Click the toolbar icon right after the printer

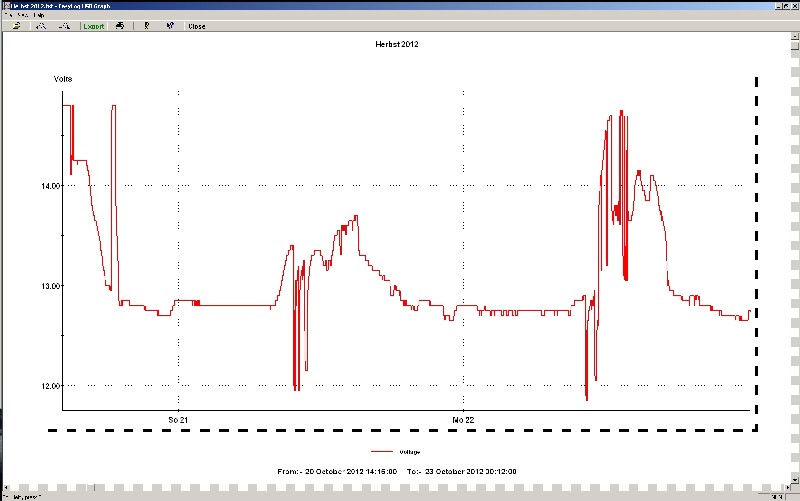(x=147, y=26)
